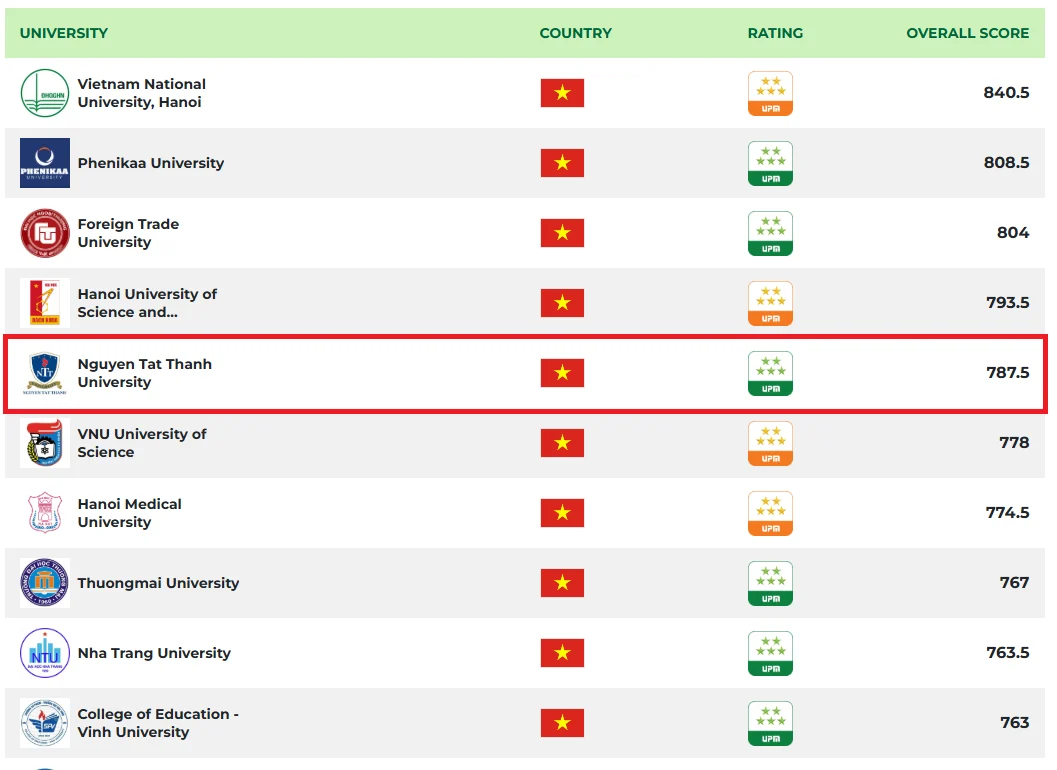The height and width of the screenshot is (770, 1057).
Task: Open the Hanoi University of Science and... link
Action: 147,303
